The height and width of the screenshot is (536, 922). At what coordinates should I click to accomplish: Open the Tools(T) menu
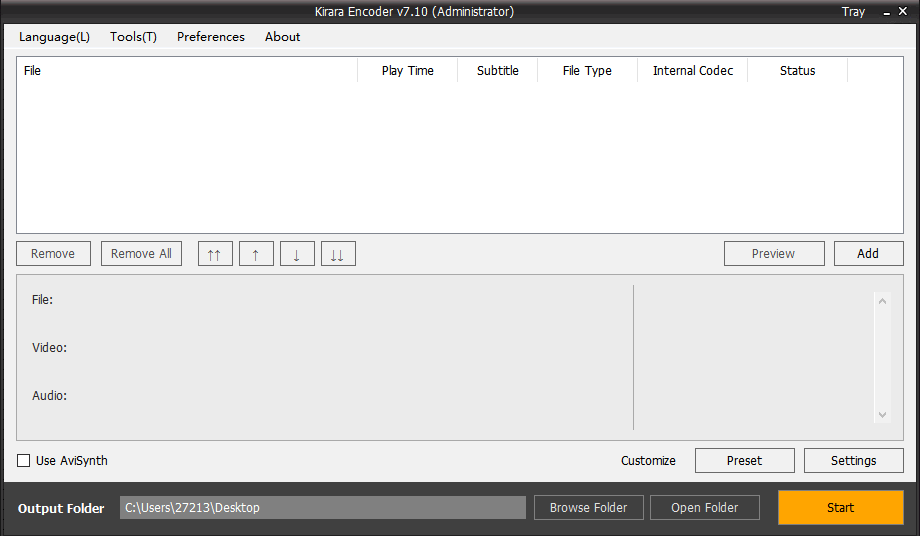pos(133,36)
